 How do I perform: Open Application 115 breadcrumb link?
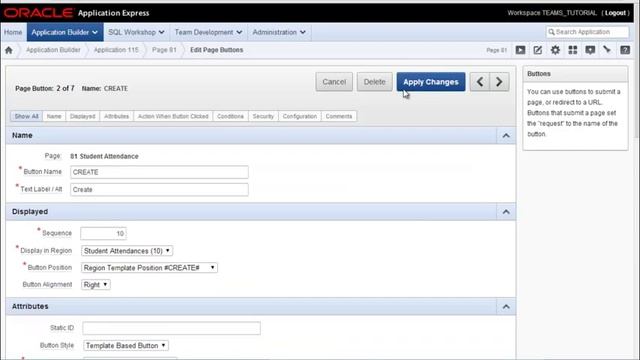pyautogui.click(x=116, y=50)
